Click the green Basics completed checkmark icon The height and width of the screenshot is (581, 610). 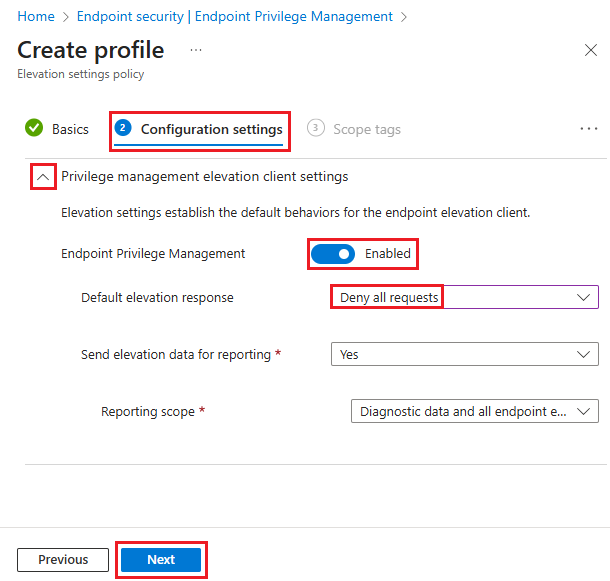pyautogui.click(x=34, y=128)
